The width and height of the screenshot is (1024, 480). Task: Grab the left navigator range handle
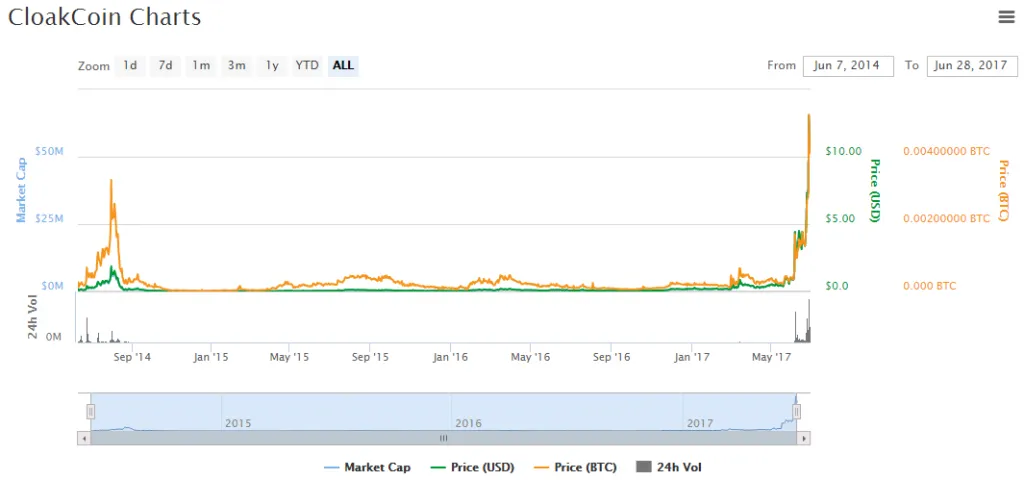click(x=91, y=411)
